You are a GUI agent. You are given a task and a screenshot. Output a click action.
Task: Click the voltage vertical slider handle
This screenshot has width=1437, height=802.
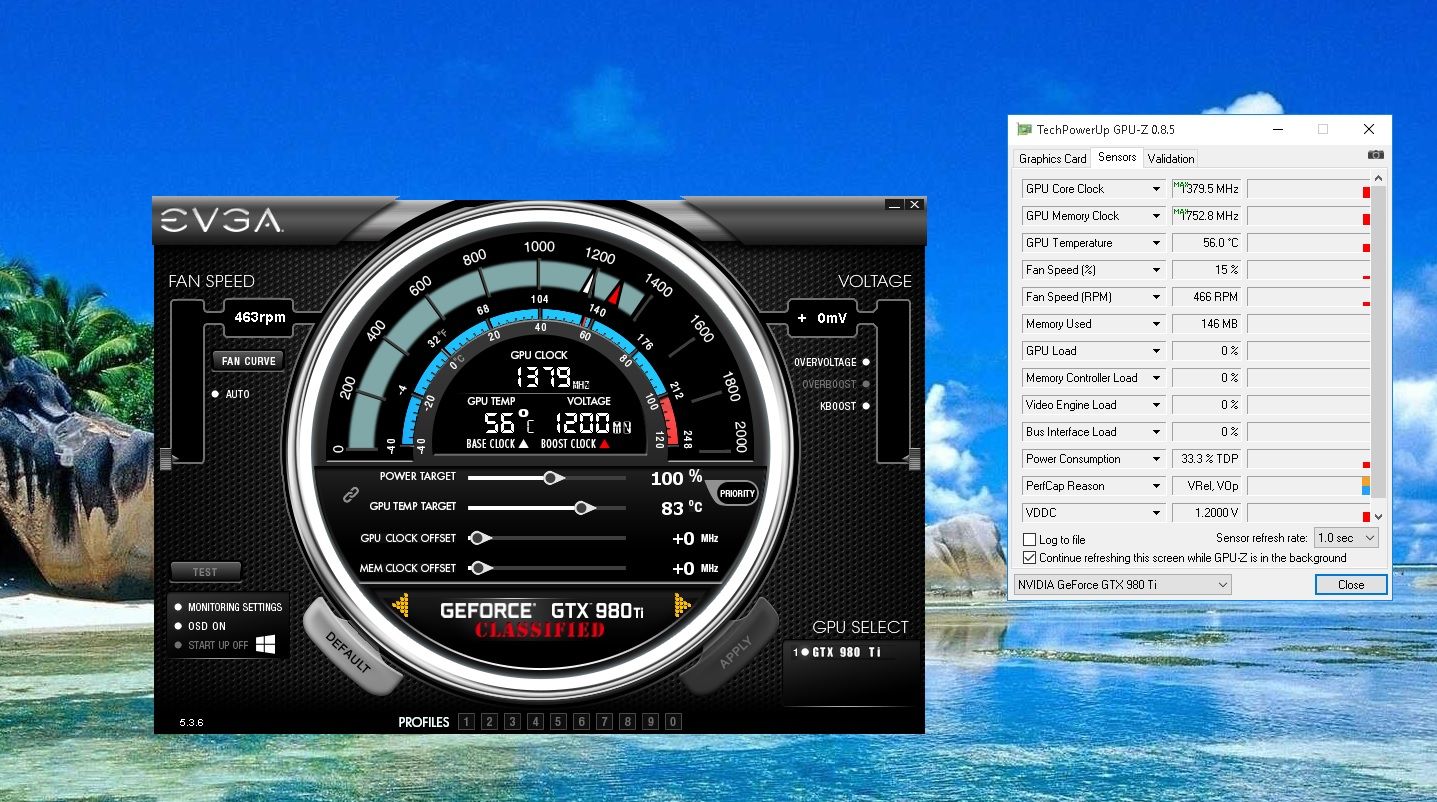913,459
